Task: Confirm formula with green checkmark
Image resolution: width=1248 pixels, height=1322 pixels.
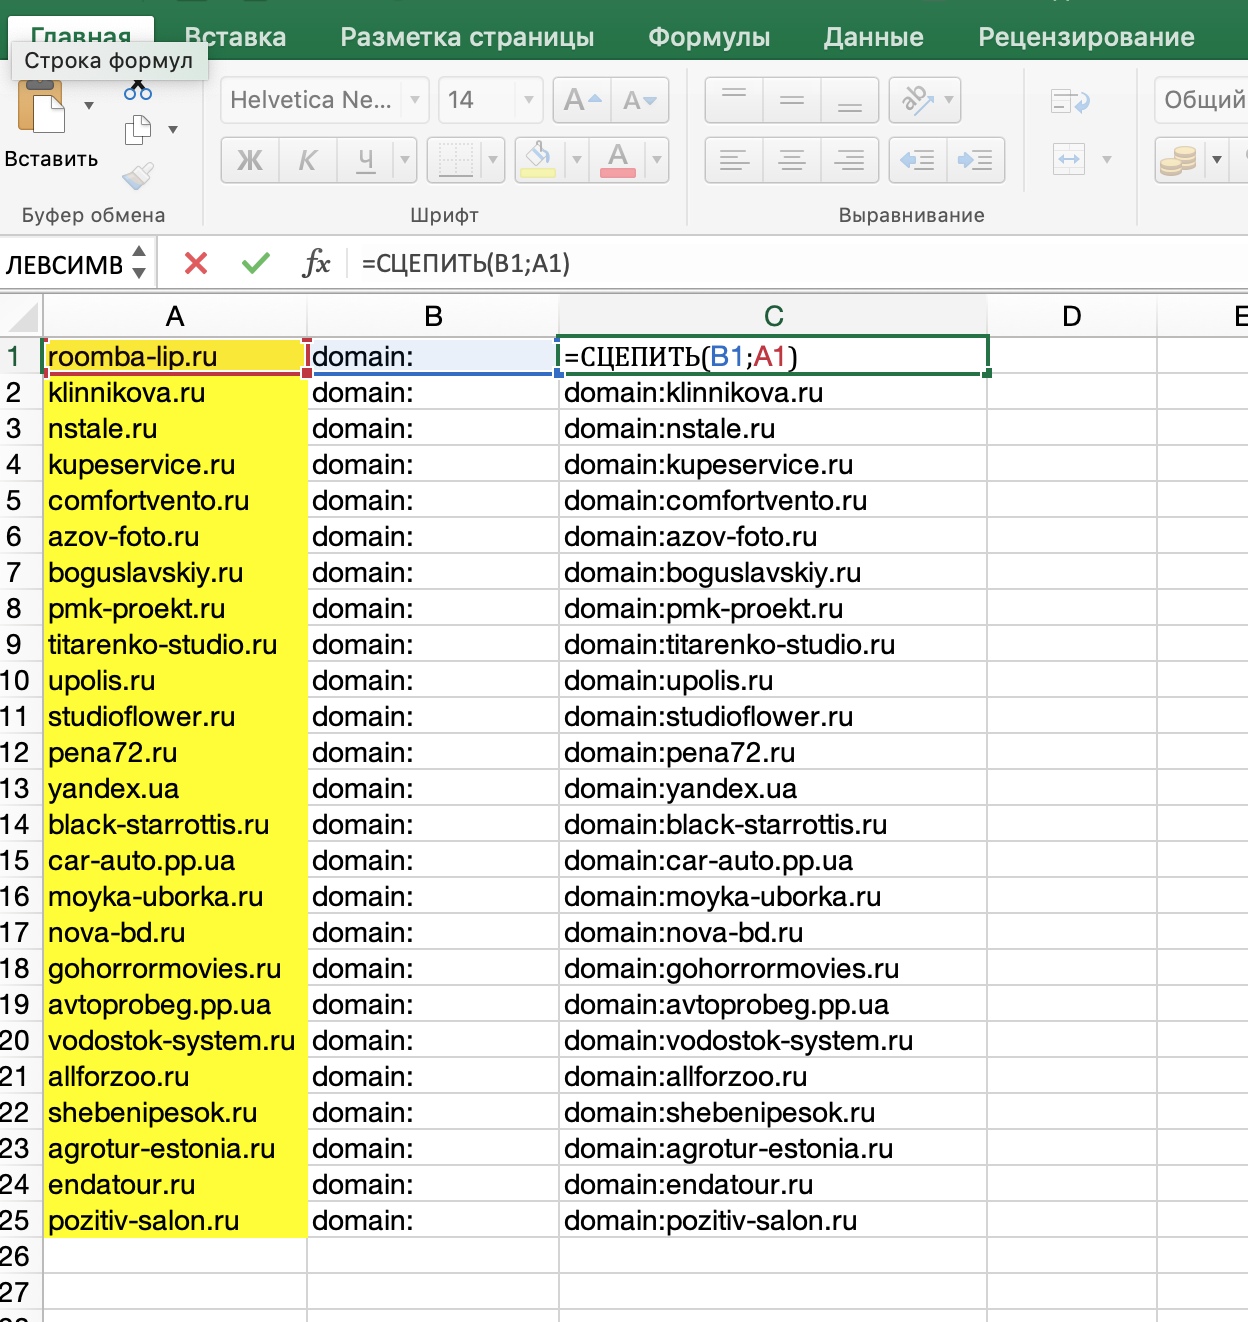Action: [x=256, y=263]
